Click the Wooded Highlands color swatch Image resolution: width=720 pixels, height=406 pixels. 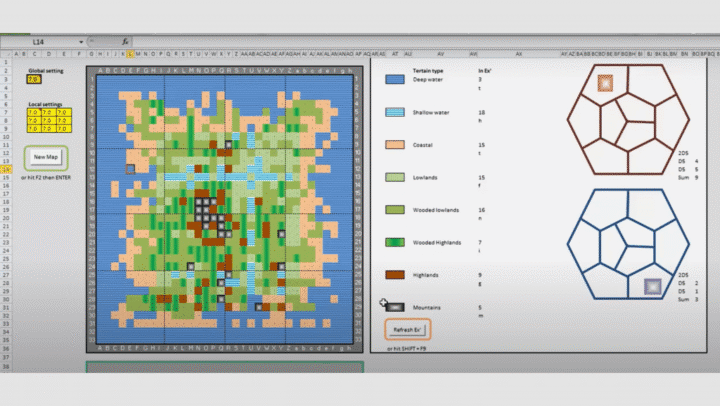(395, 242)
